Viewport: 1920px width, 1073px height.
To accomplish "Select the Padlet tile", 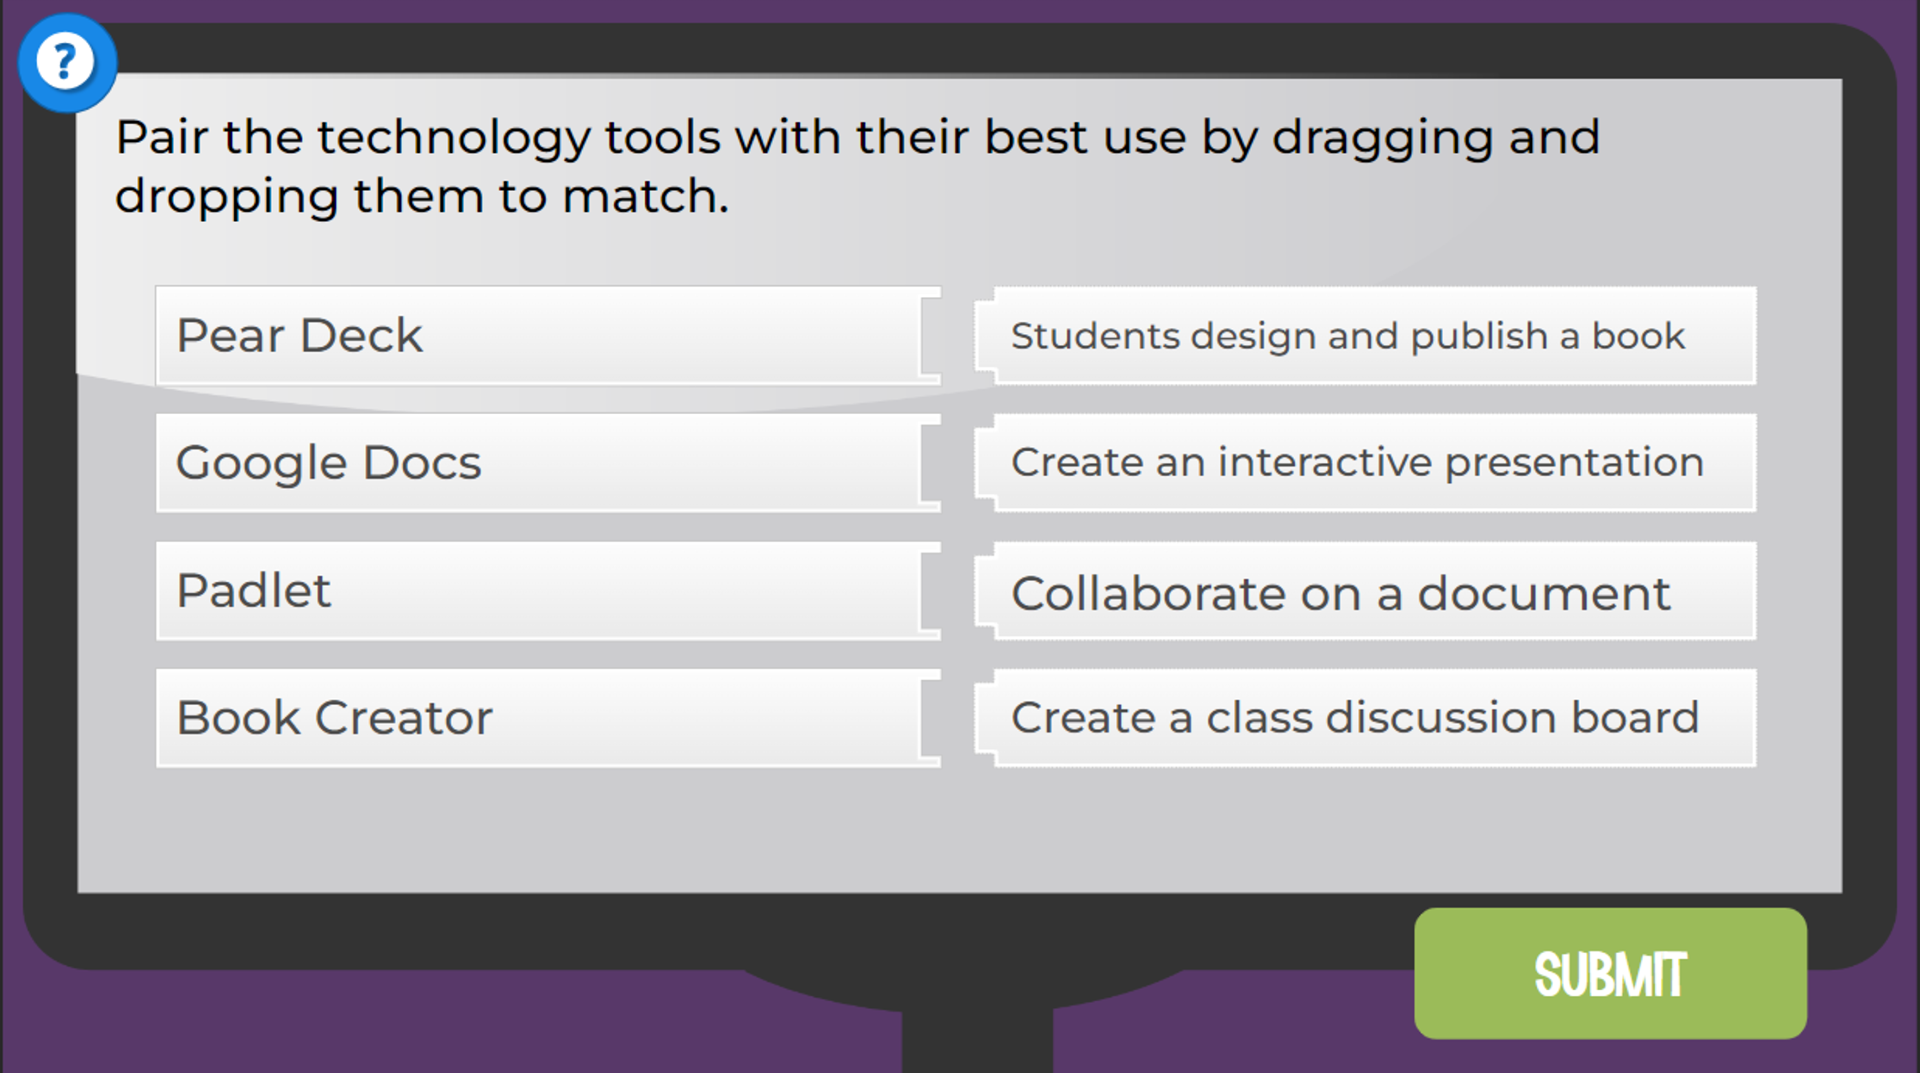I will (x=548, y=591).
